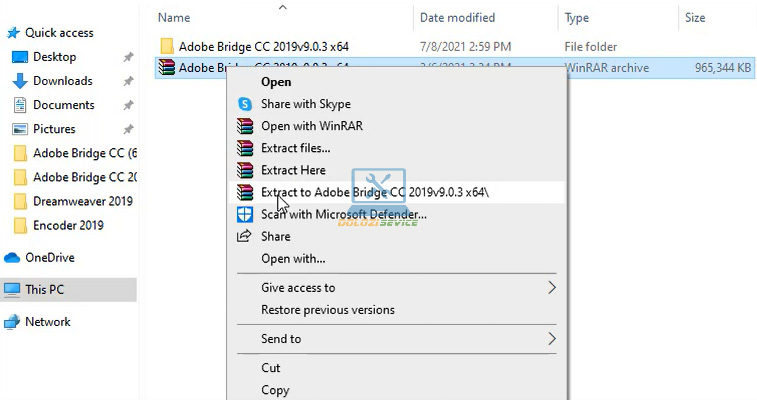This screenshot has width=757, height=400.
Task: Click the Share with Skype icon
Action: (x=245, y=104)
